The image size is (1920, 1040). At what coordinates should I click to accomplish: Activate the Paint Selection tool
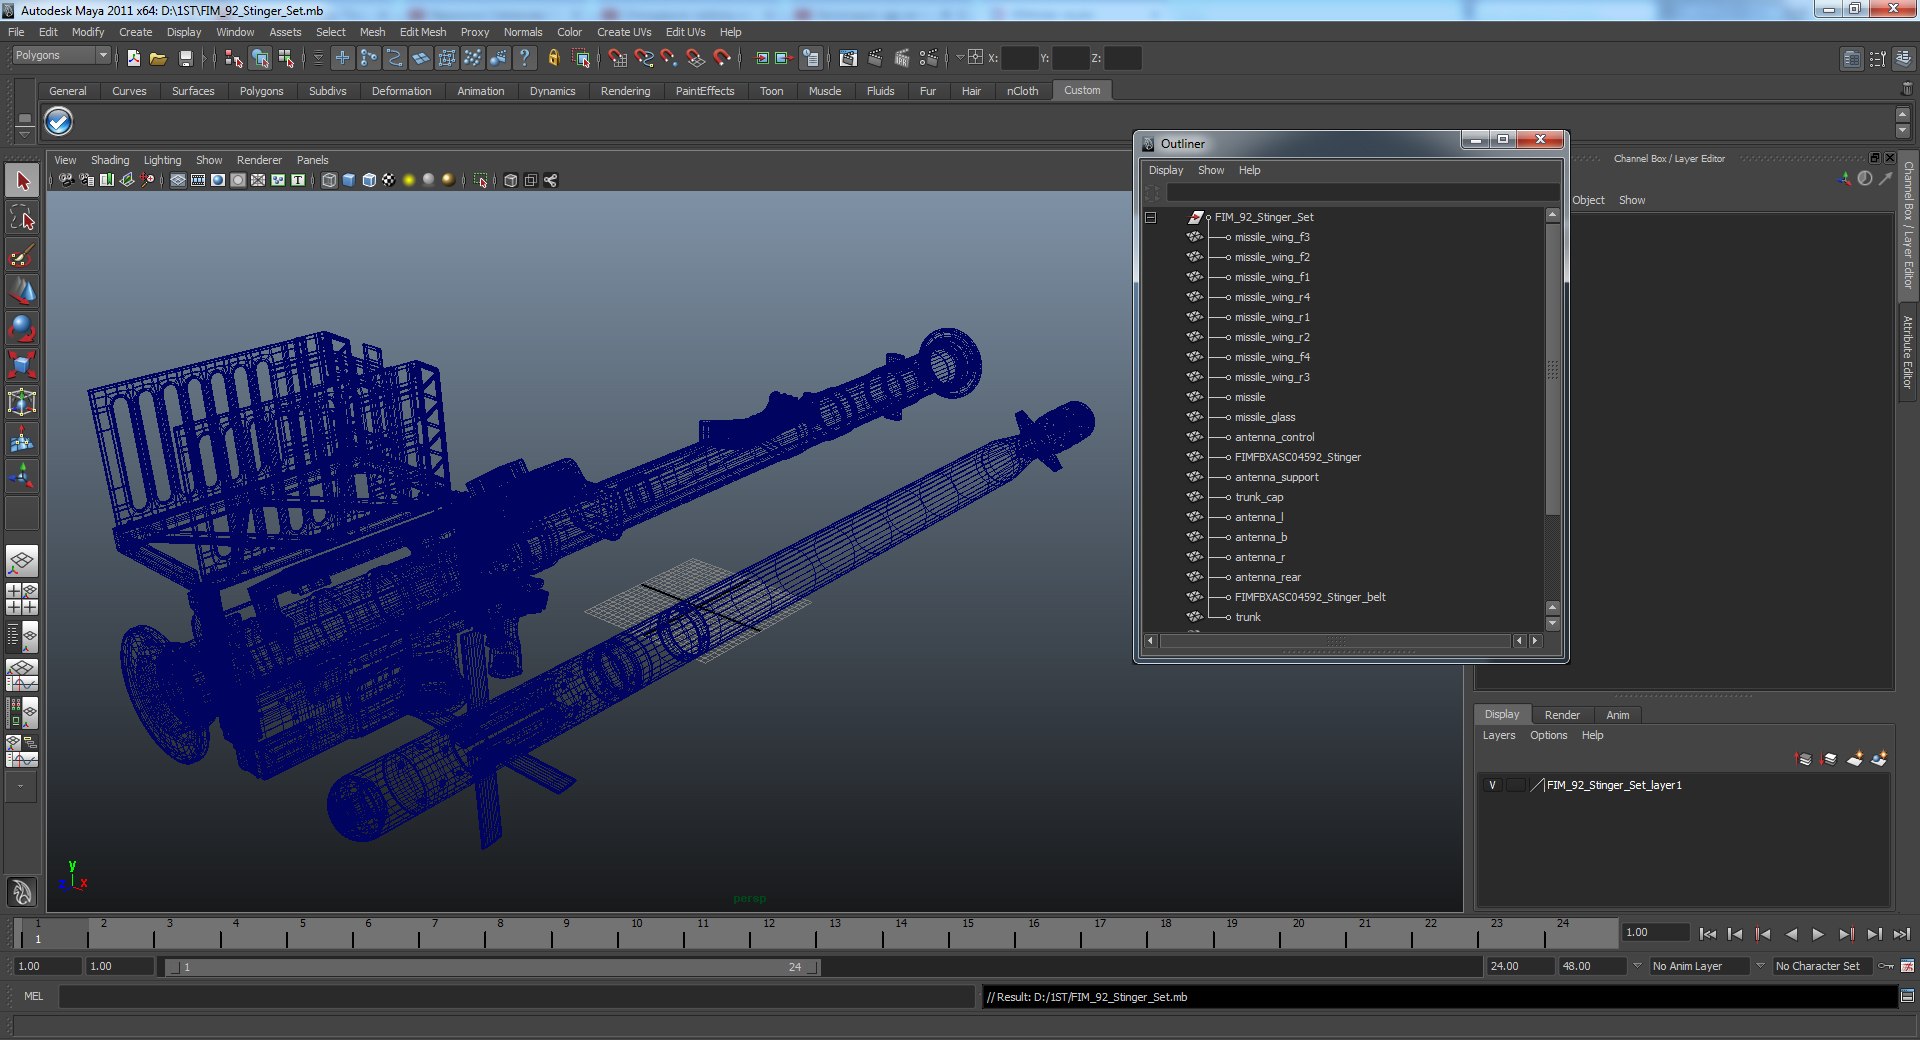point(22,255)
